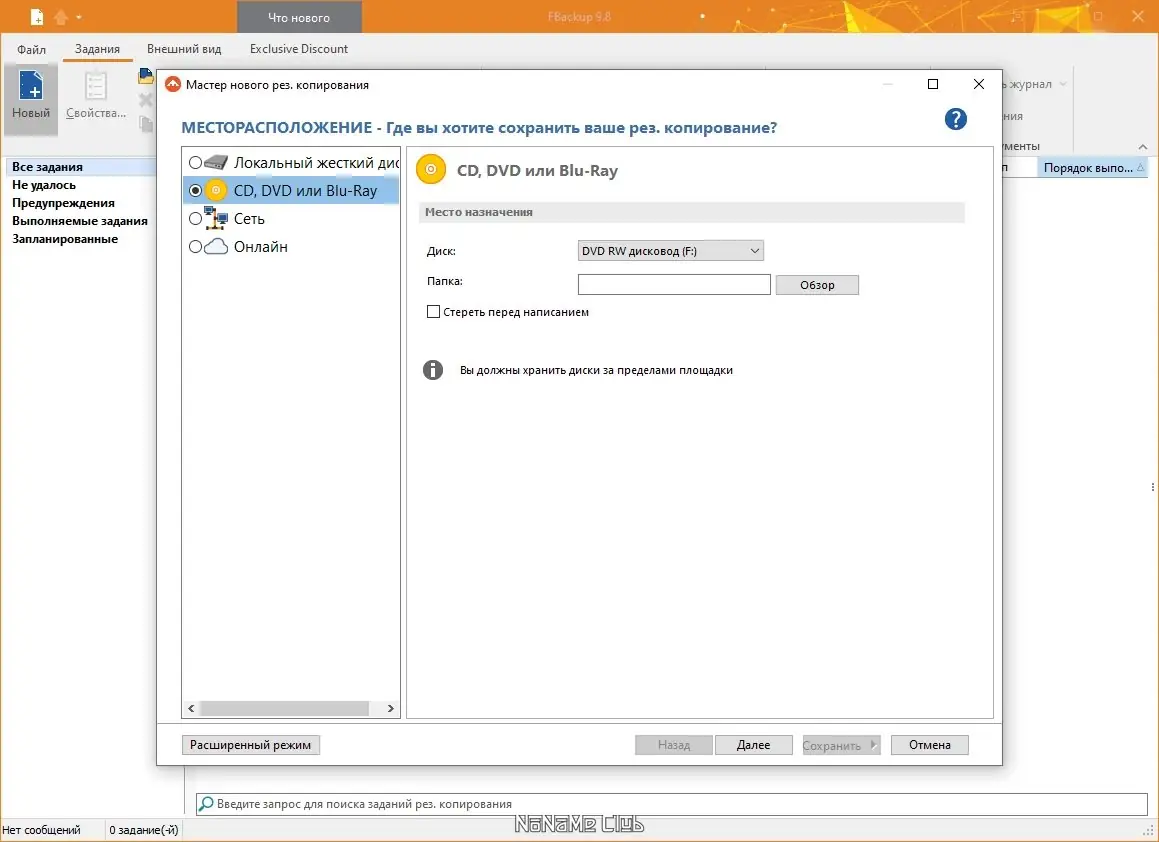Select Запланированные filter in sidebar

point(65,239)
